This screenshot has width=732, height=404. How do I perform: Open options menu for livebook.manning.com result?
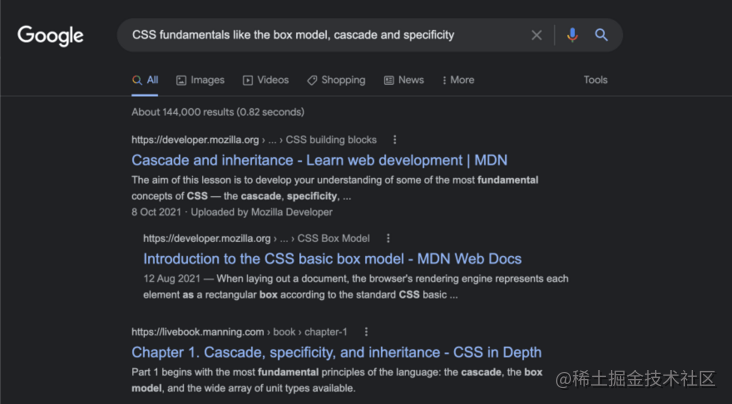pos(366,332)
